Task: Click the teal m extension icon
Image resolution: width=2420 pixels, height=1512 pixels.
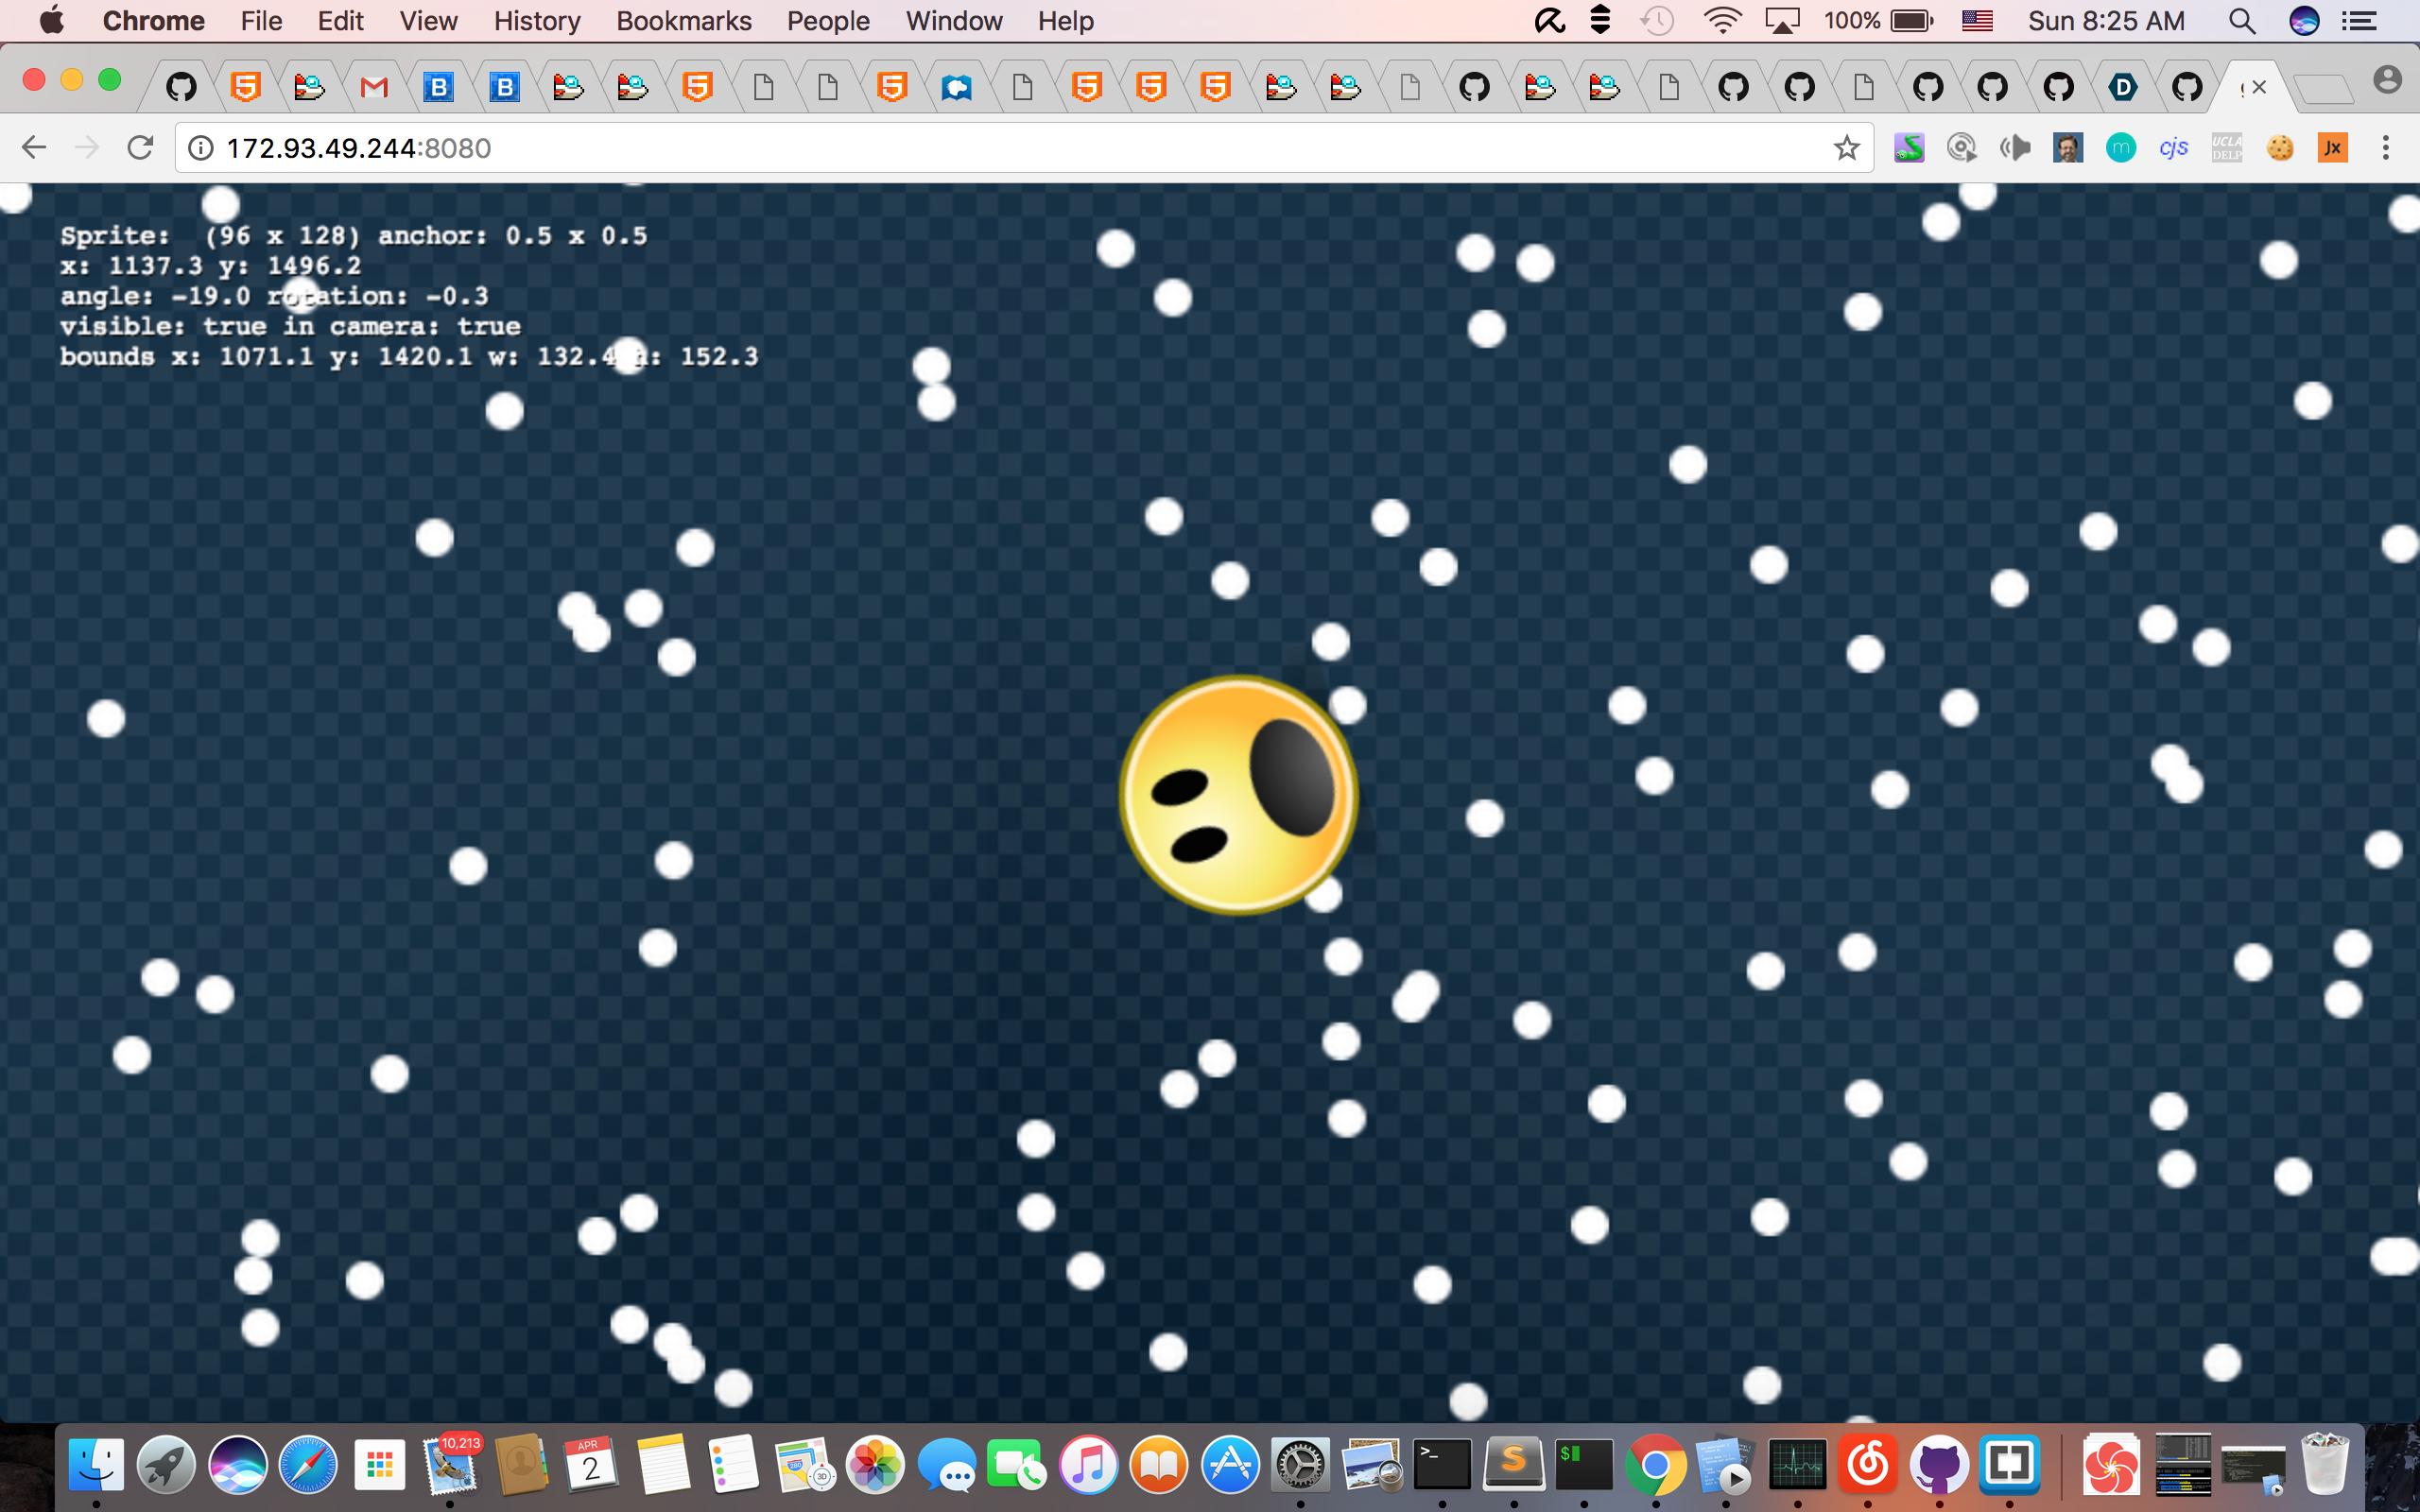Action: (x=2120, y=148)
